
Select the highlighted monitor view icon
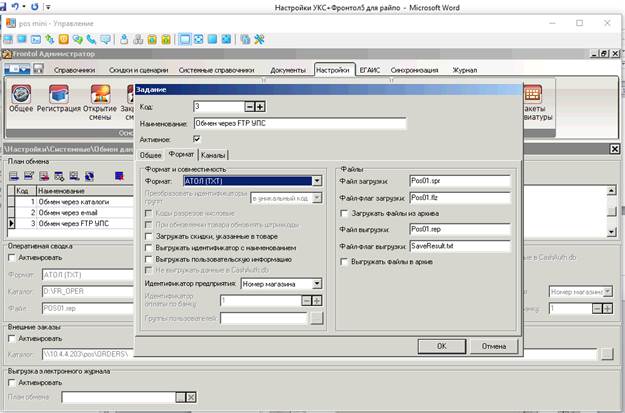point(185,39)
